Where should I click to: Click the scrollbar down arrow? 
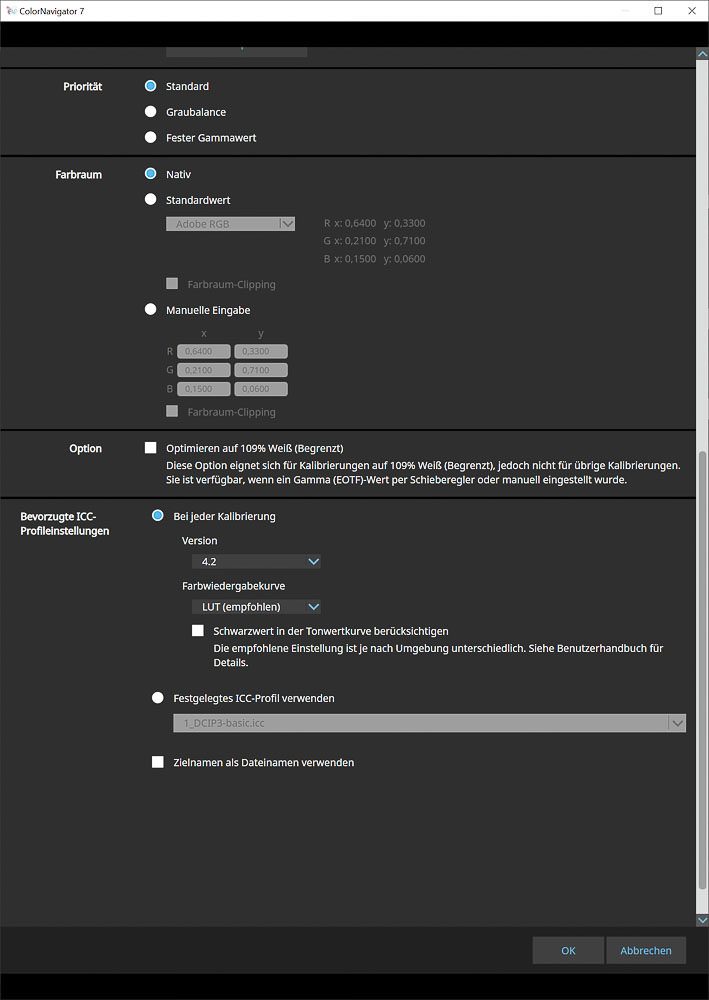(701, 919)
